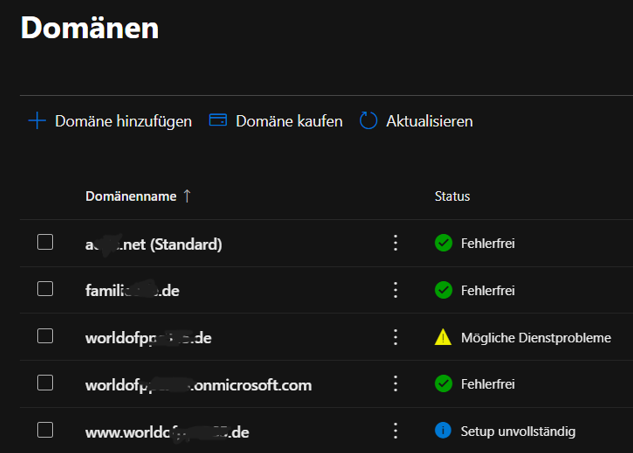Sort by the Domänenname column header

coord(130,196)
